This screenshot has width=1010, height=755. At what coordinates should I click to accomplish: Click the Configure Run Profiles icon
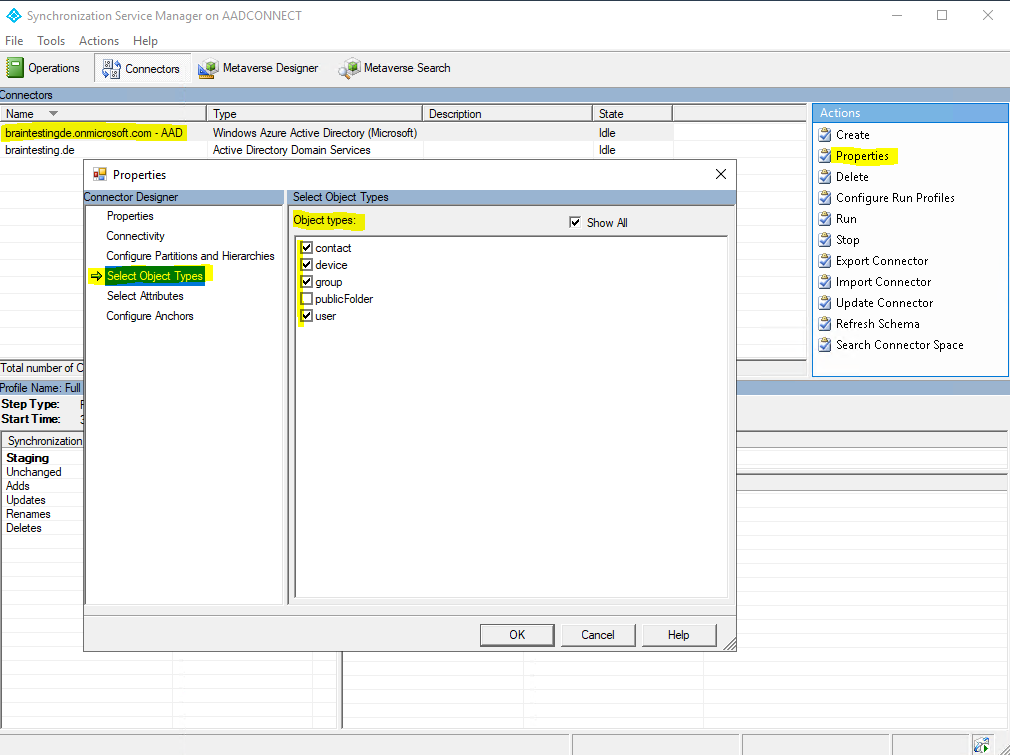pos(825,198)
